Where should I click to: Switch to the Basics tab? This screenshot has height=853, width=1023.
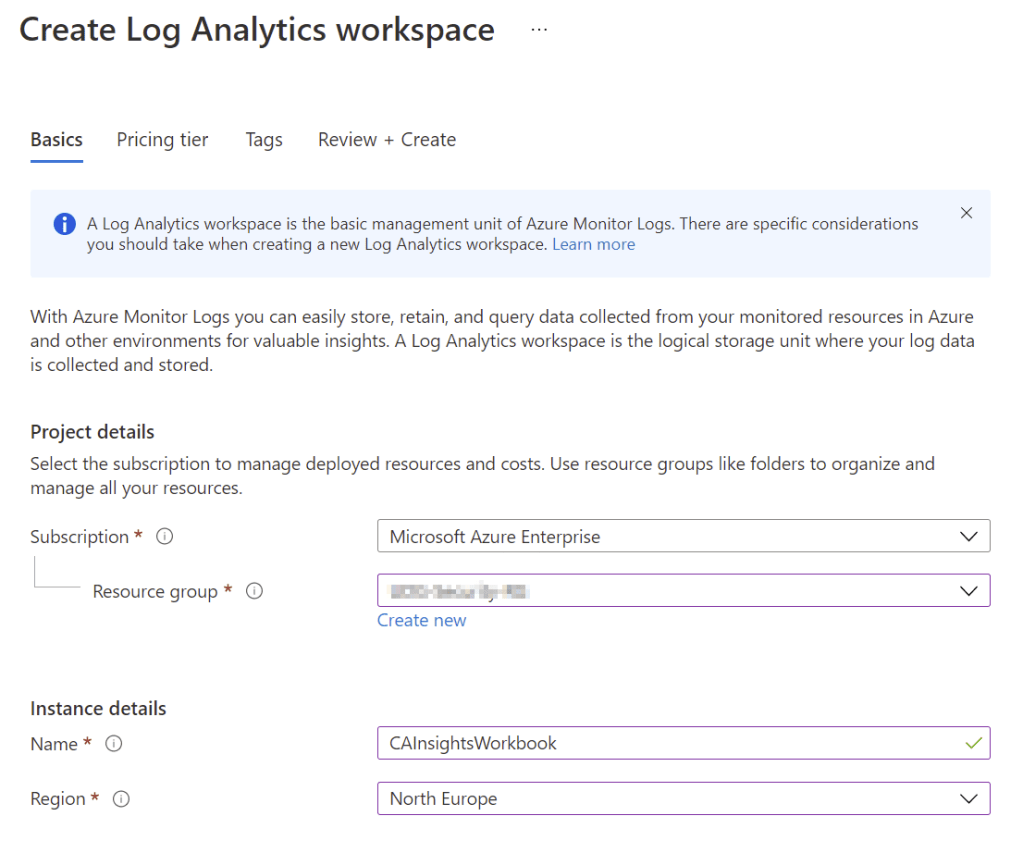[57, 140]
